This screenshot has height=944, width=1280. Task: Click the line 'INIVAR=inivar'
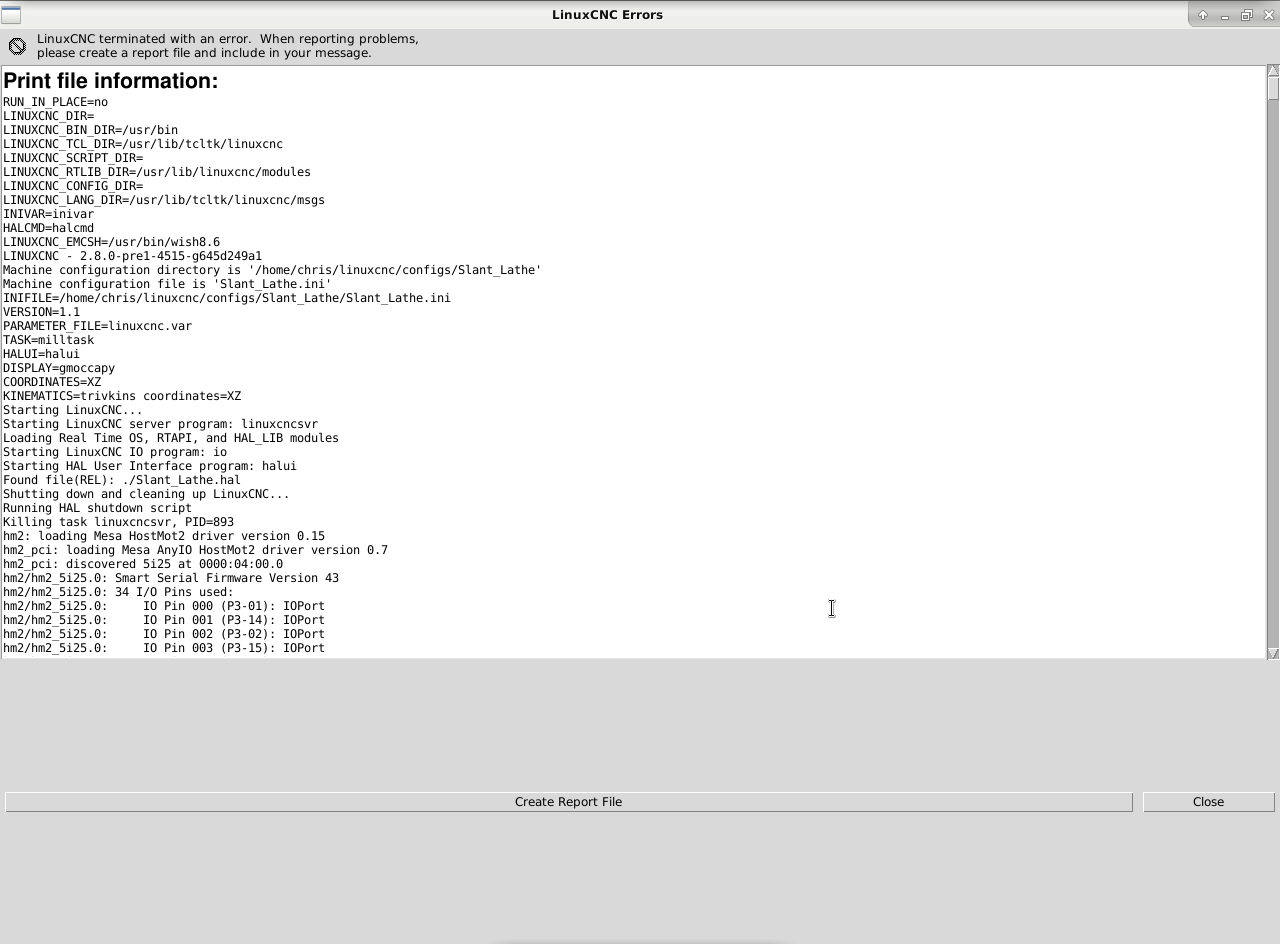click(x=48, y=214)
